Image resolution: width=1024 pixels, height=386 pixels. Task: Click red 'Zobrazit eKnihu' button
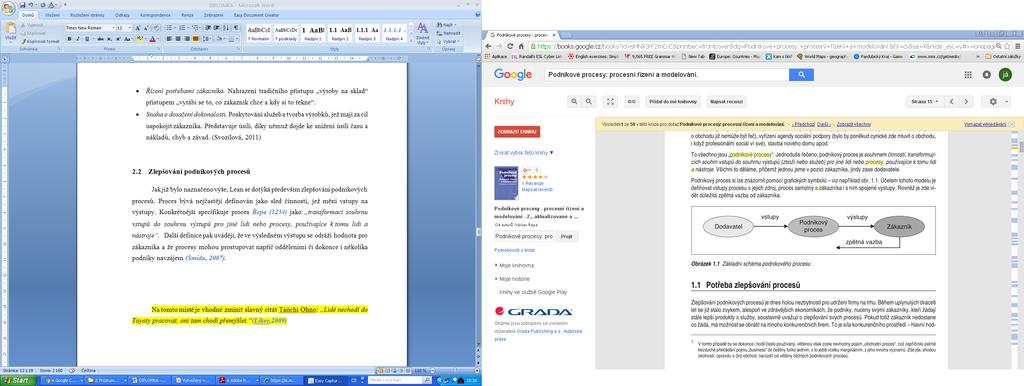(517, 131)
